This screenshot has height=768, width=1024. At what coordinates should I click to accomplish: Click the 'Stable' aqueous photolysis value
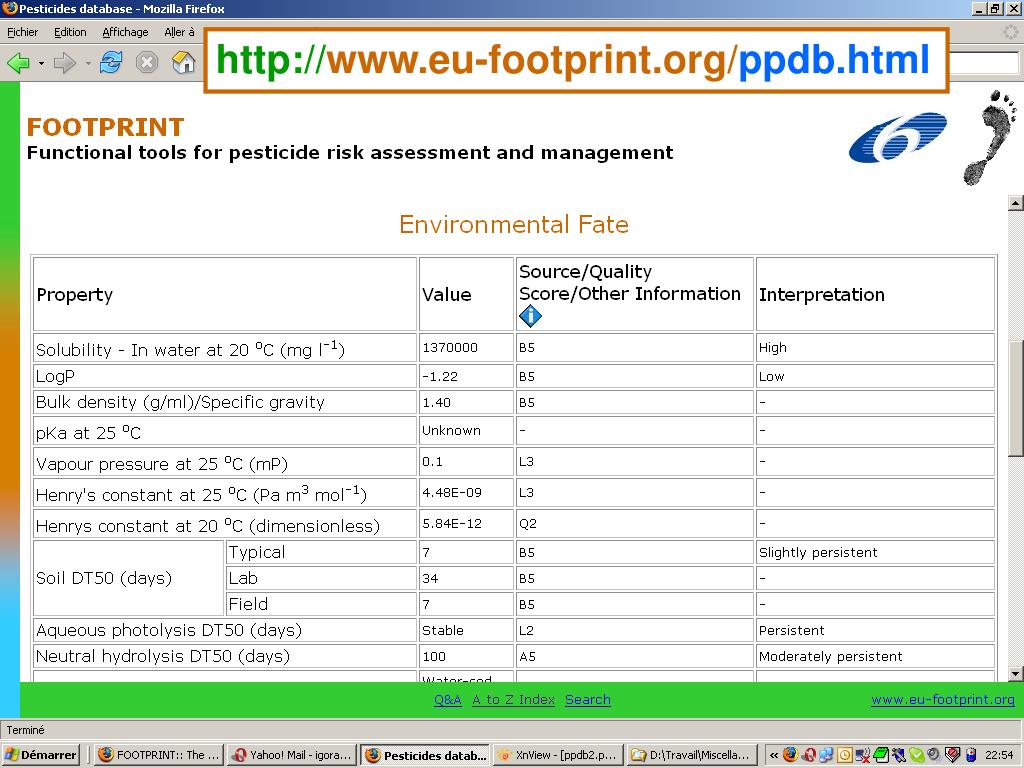click(443, 630)
